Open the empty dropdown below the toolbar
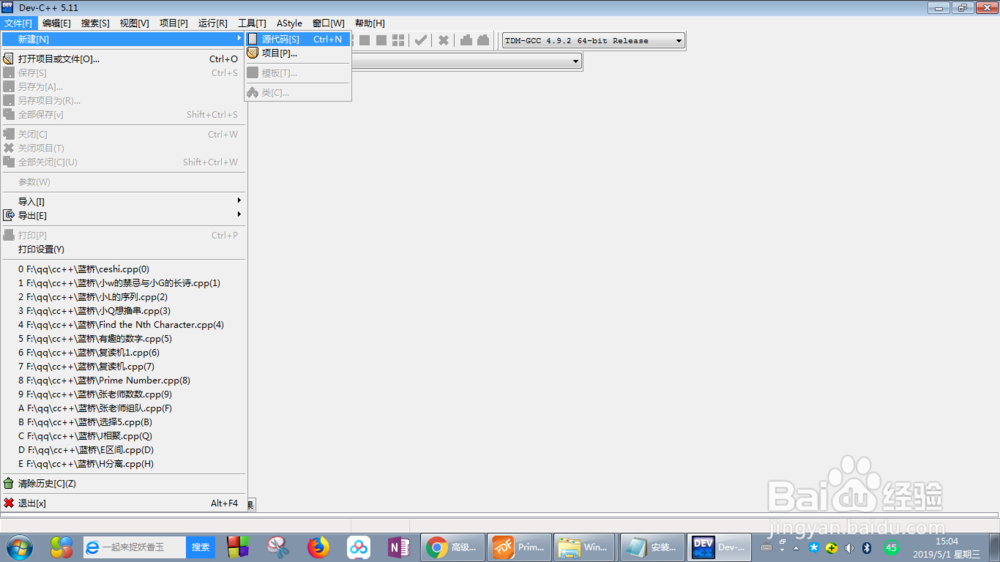This screenshot has height=562, width=1000. [575, 61]
